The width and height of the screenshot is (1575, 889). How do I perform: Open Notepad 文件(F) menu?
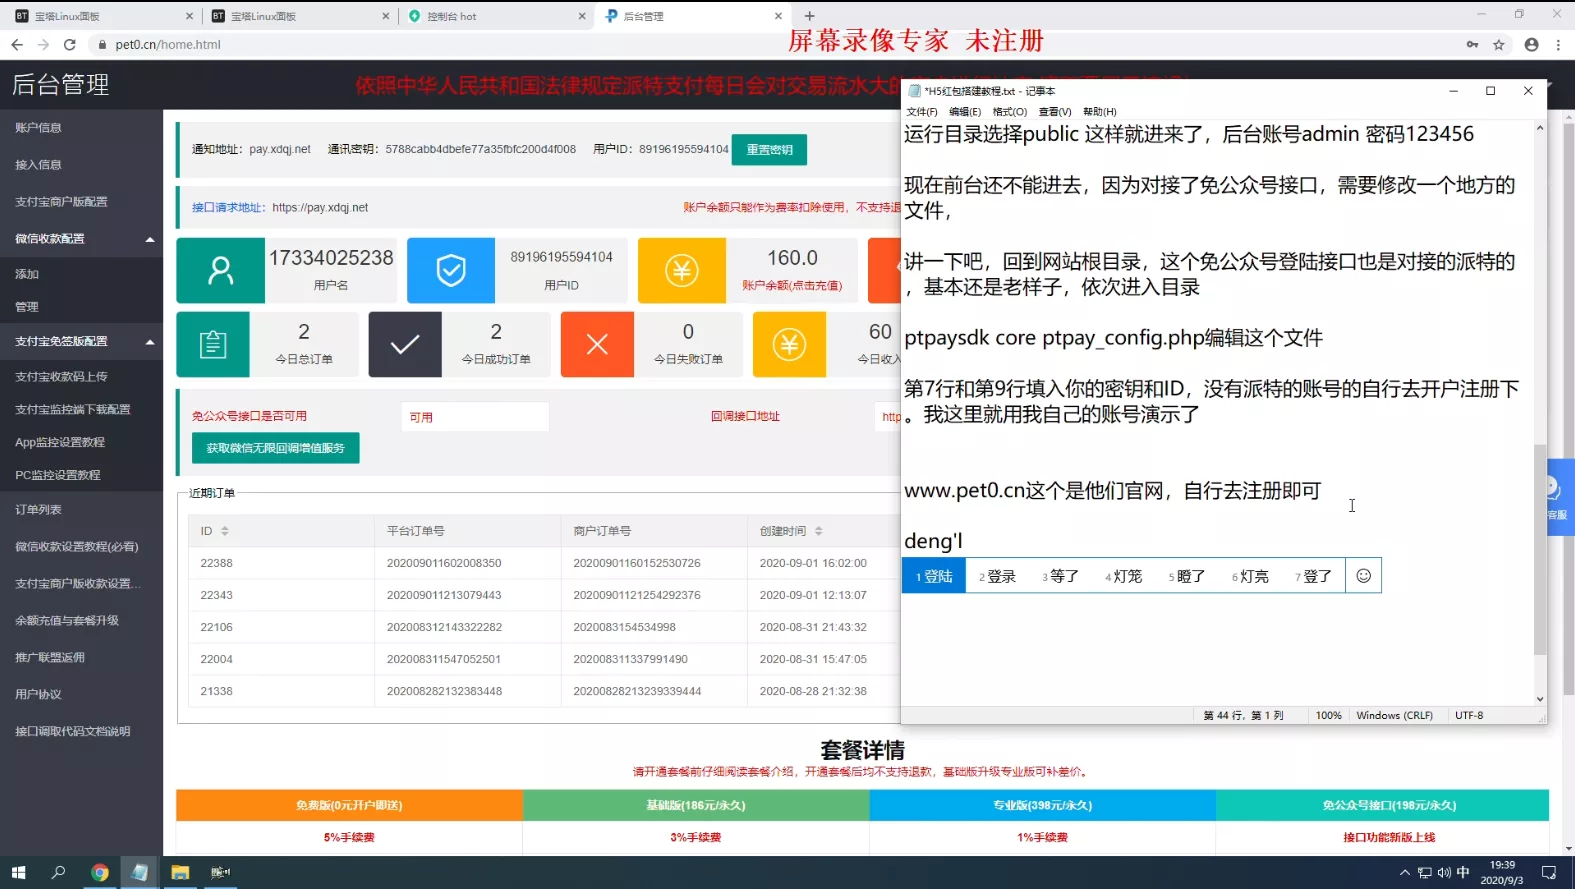coord(922,112)
